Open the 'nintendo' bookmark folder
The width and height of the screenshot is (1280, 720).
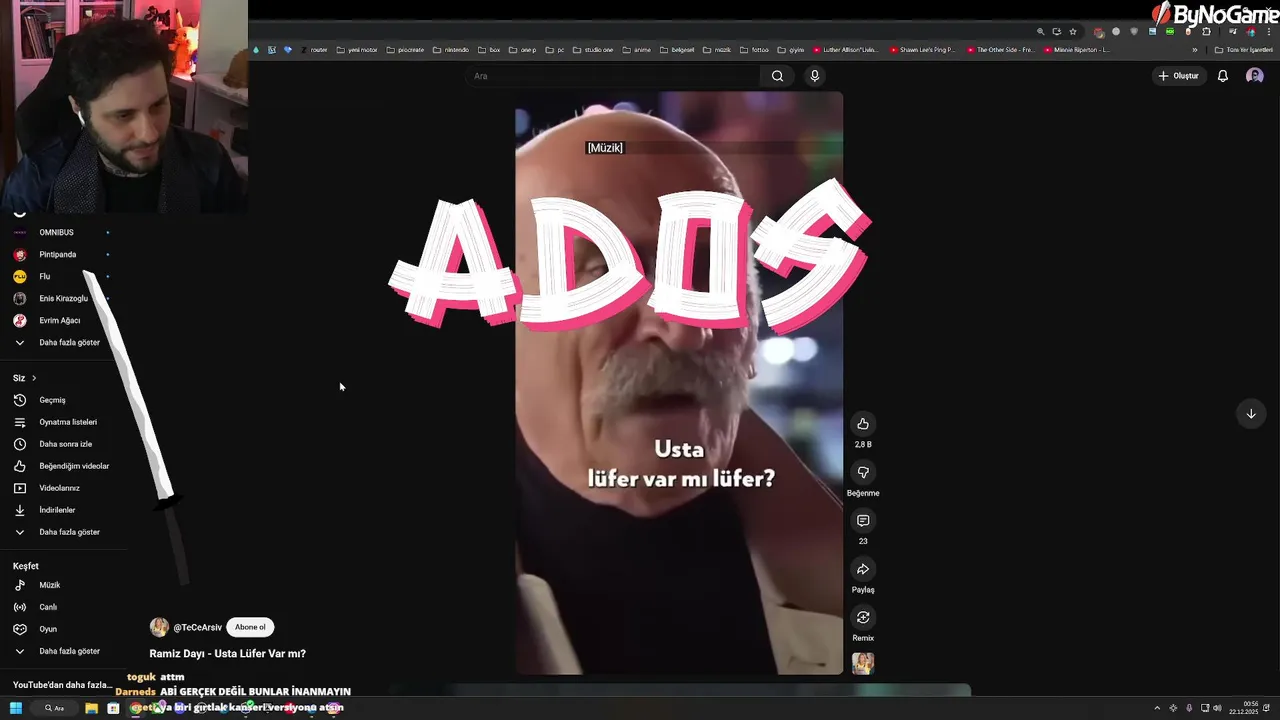(450, 49)
